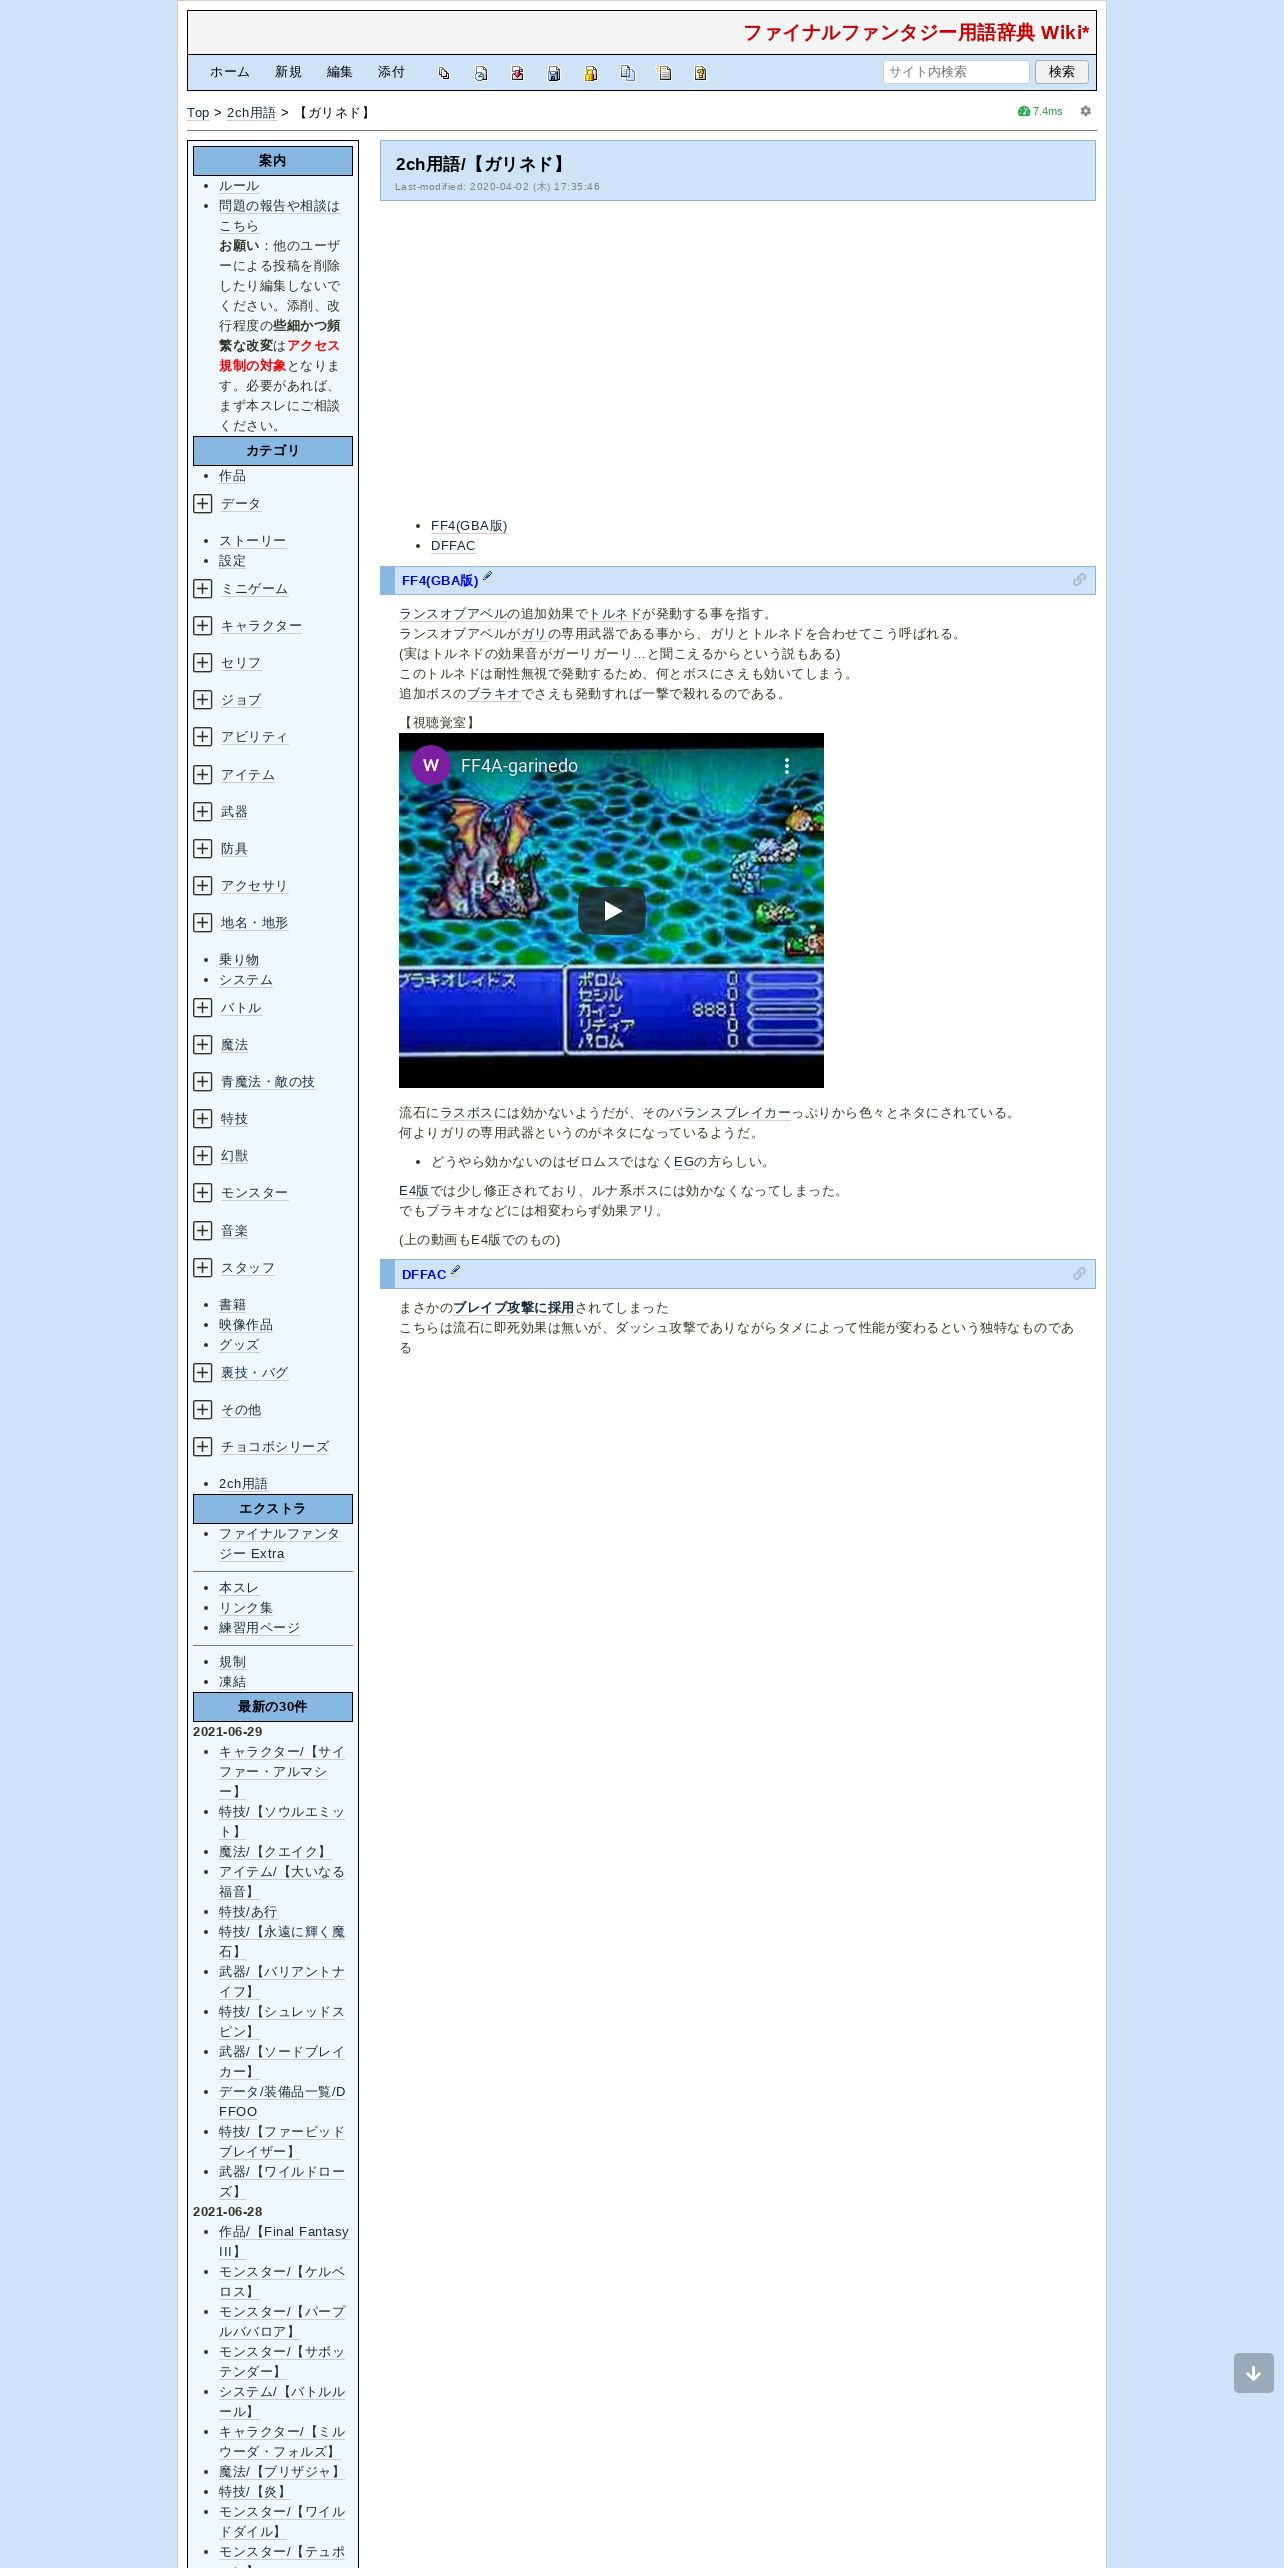Open the システム sidebar link

[246, 980]
